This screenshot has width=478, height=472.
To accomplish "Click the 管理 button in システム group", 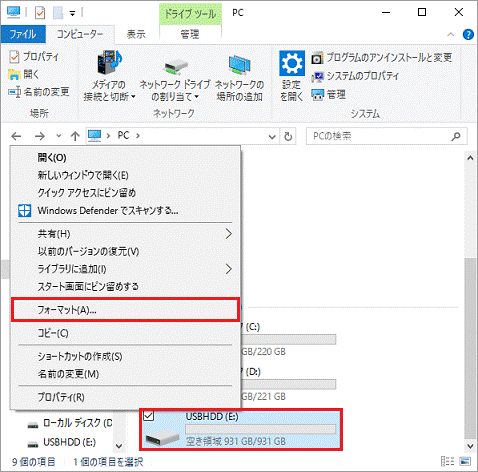I will (x=329, y=95).
